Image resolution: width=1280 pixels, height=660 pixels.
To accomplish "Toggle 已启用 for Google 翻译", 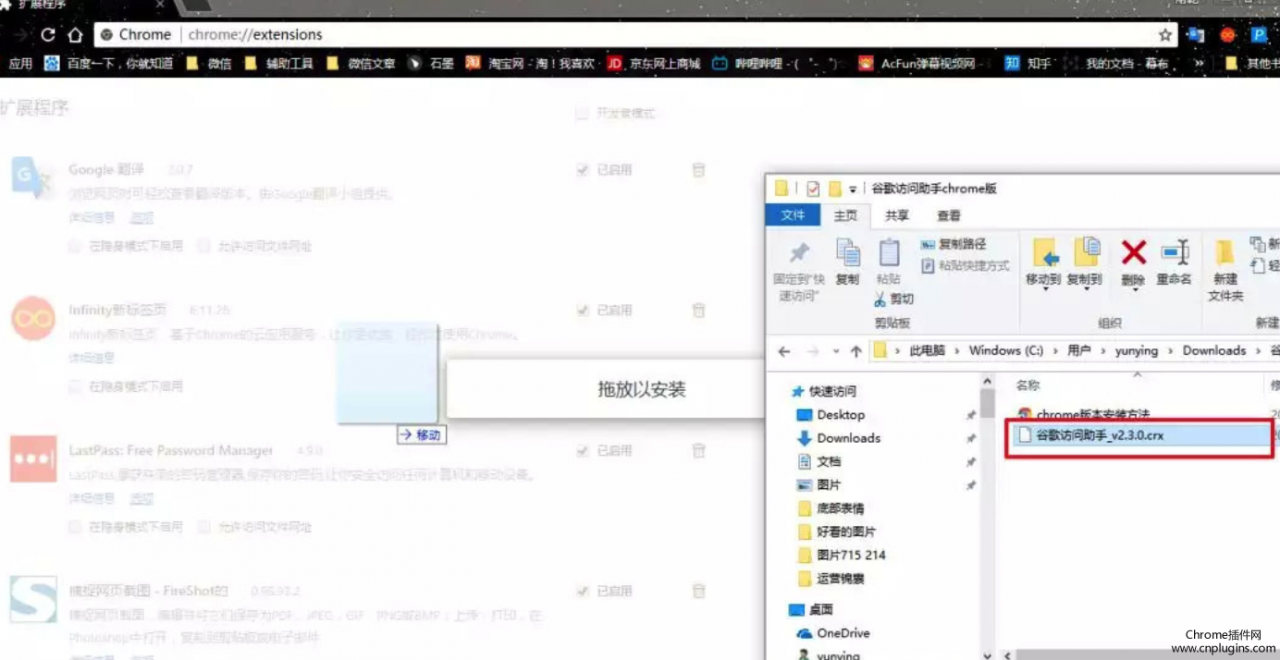I will (x=582, y=170).
